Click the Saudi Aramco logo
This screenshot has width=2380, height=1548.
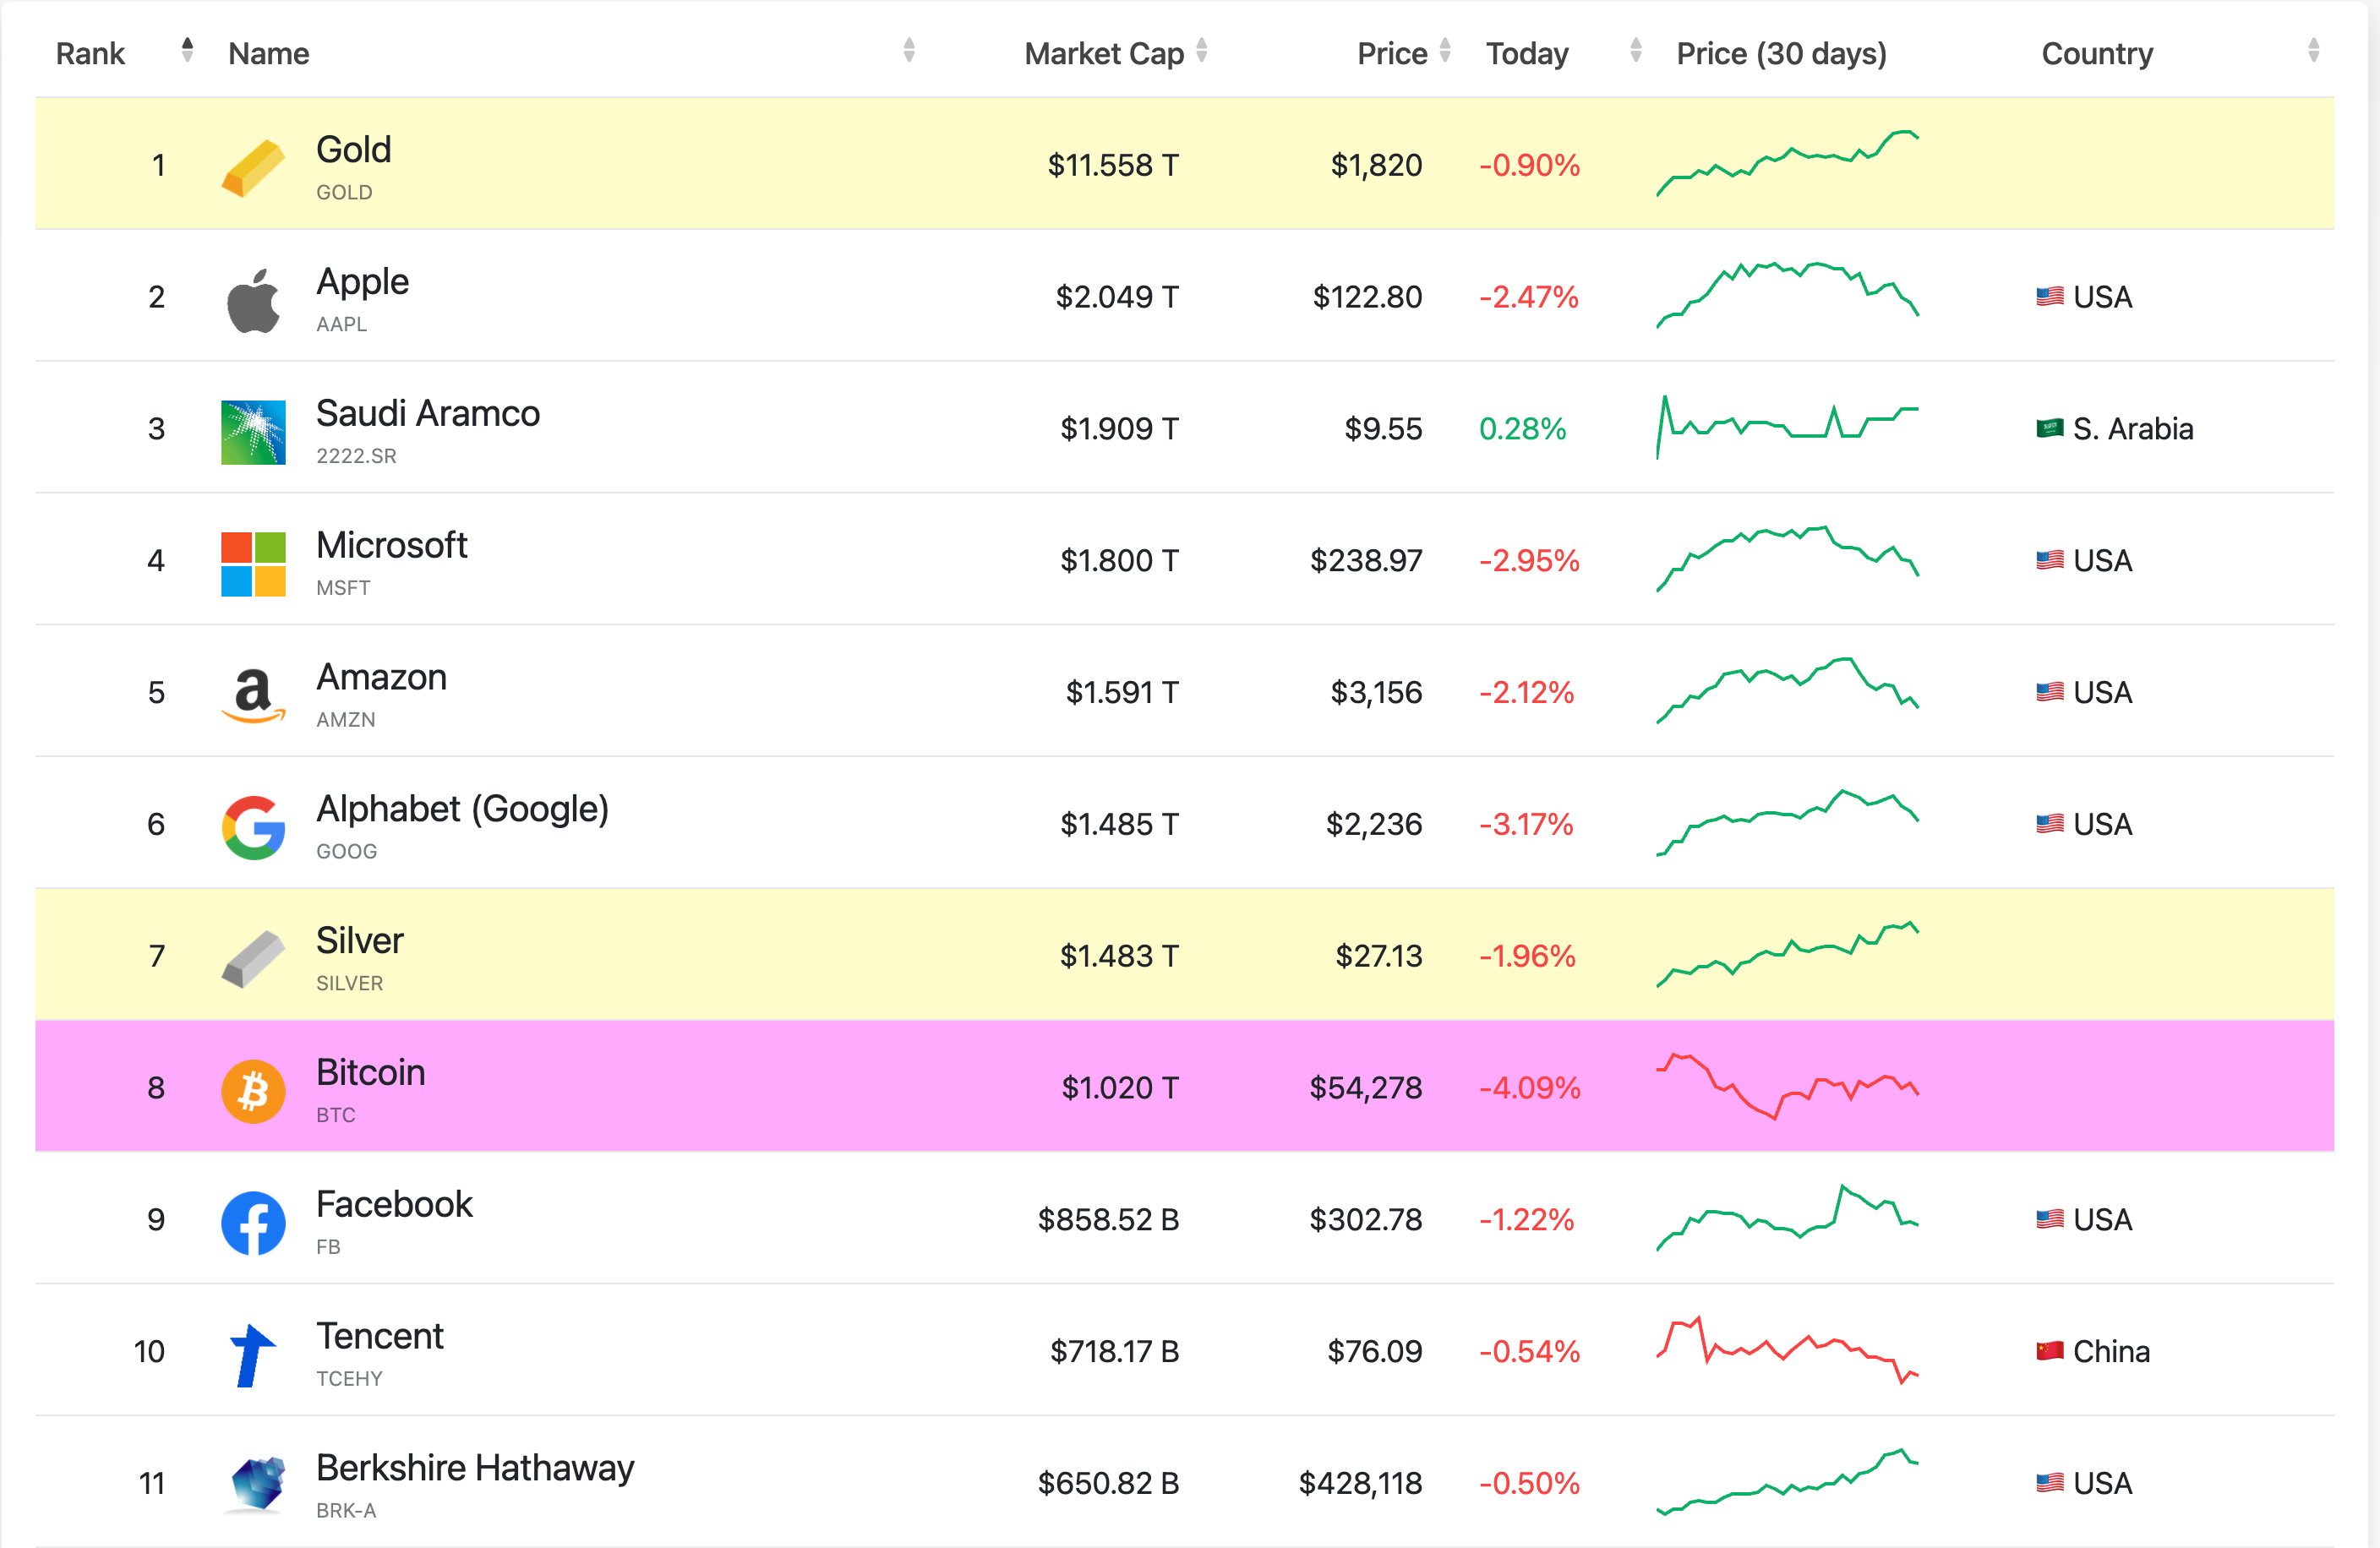coord(253,431)
